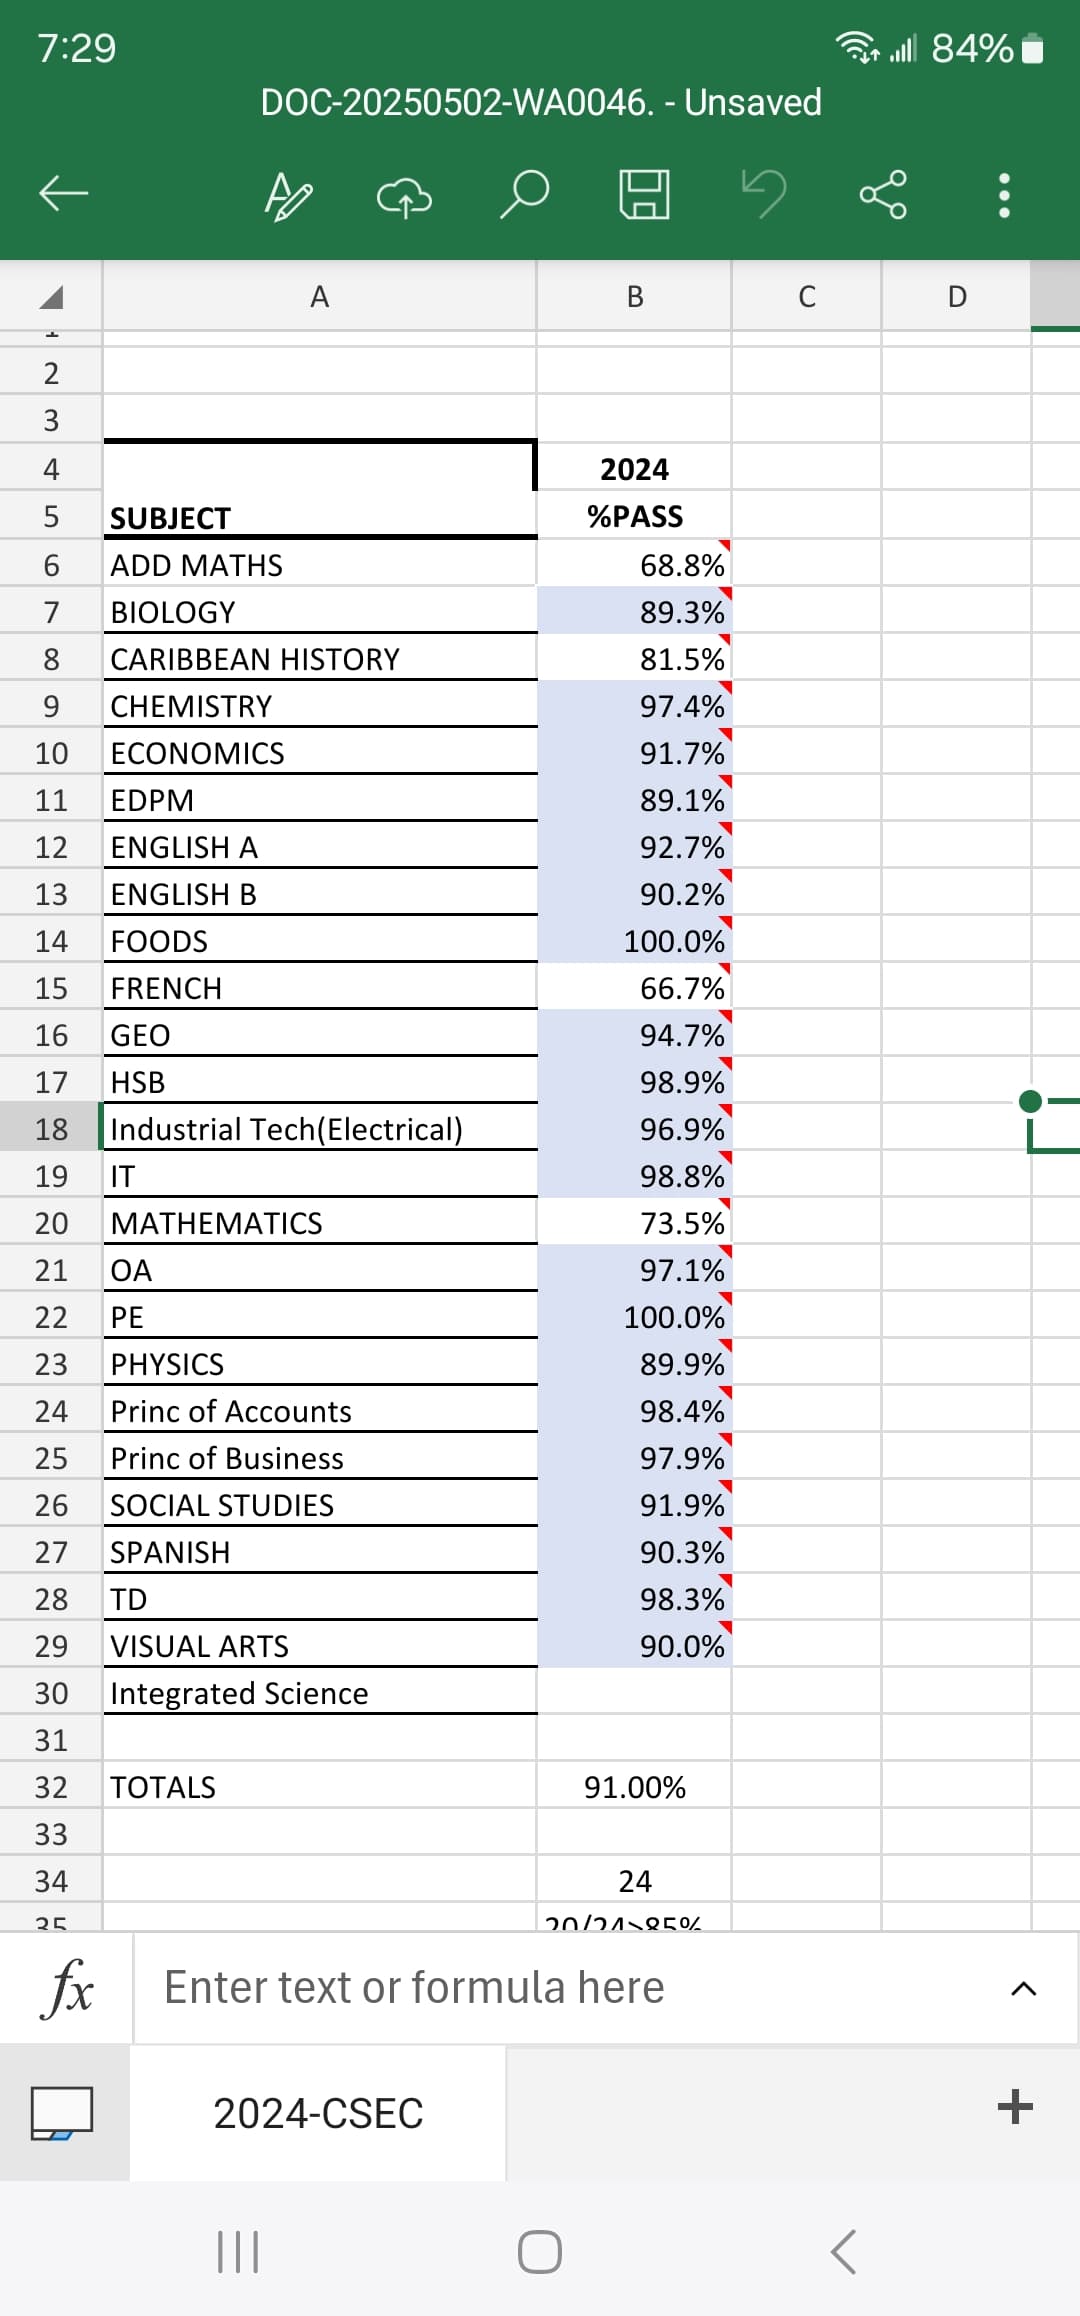Tap Android home button

click(x=540, y=2252)
